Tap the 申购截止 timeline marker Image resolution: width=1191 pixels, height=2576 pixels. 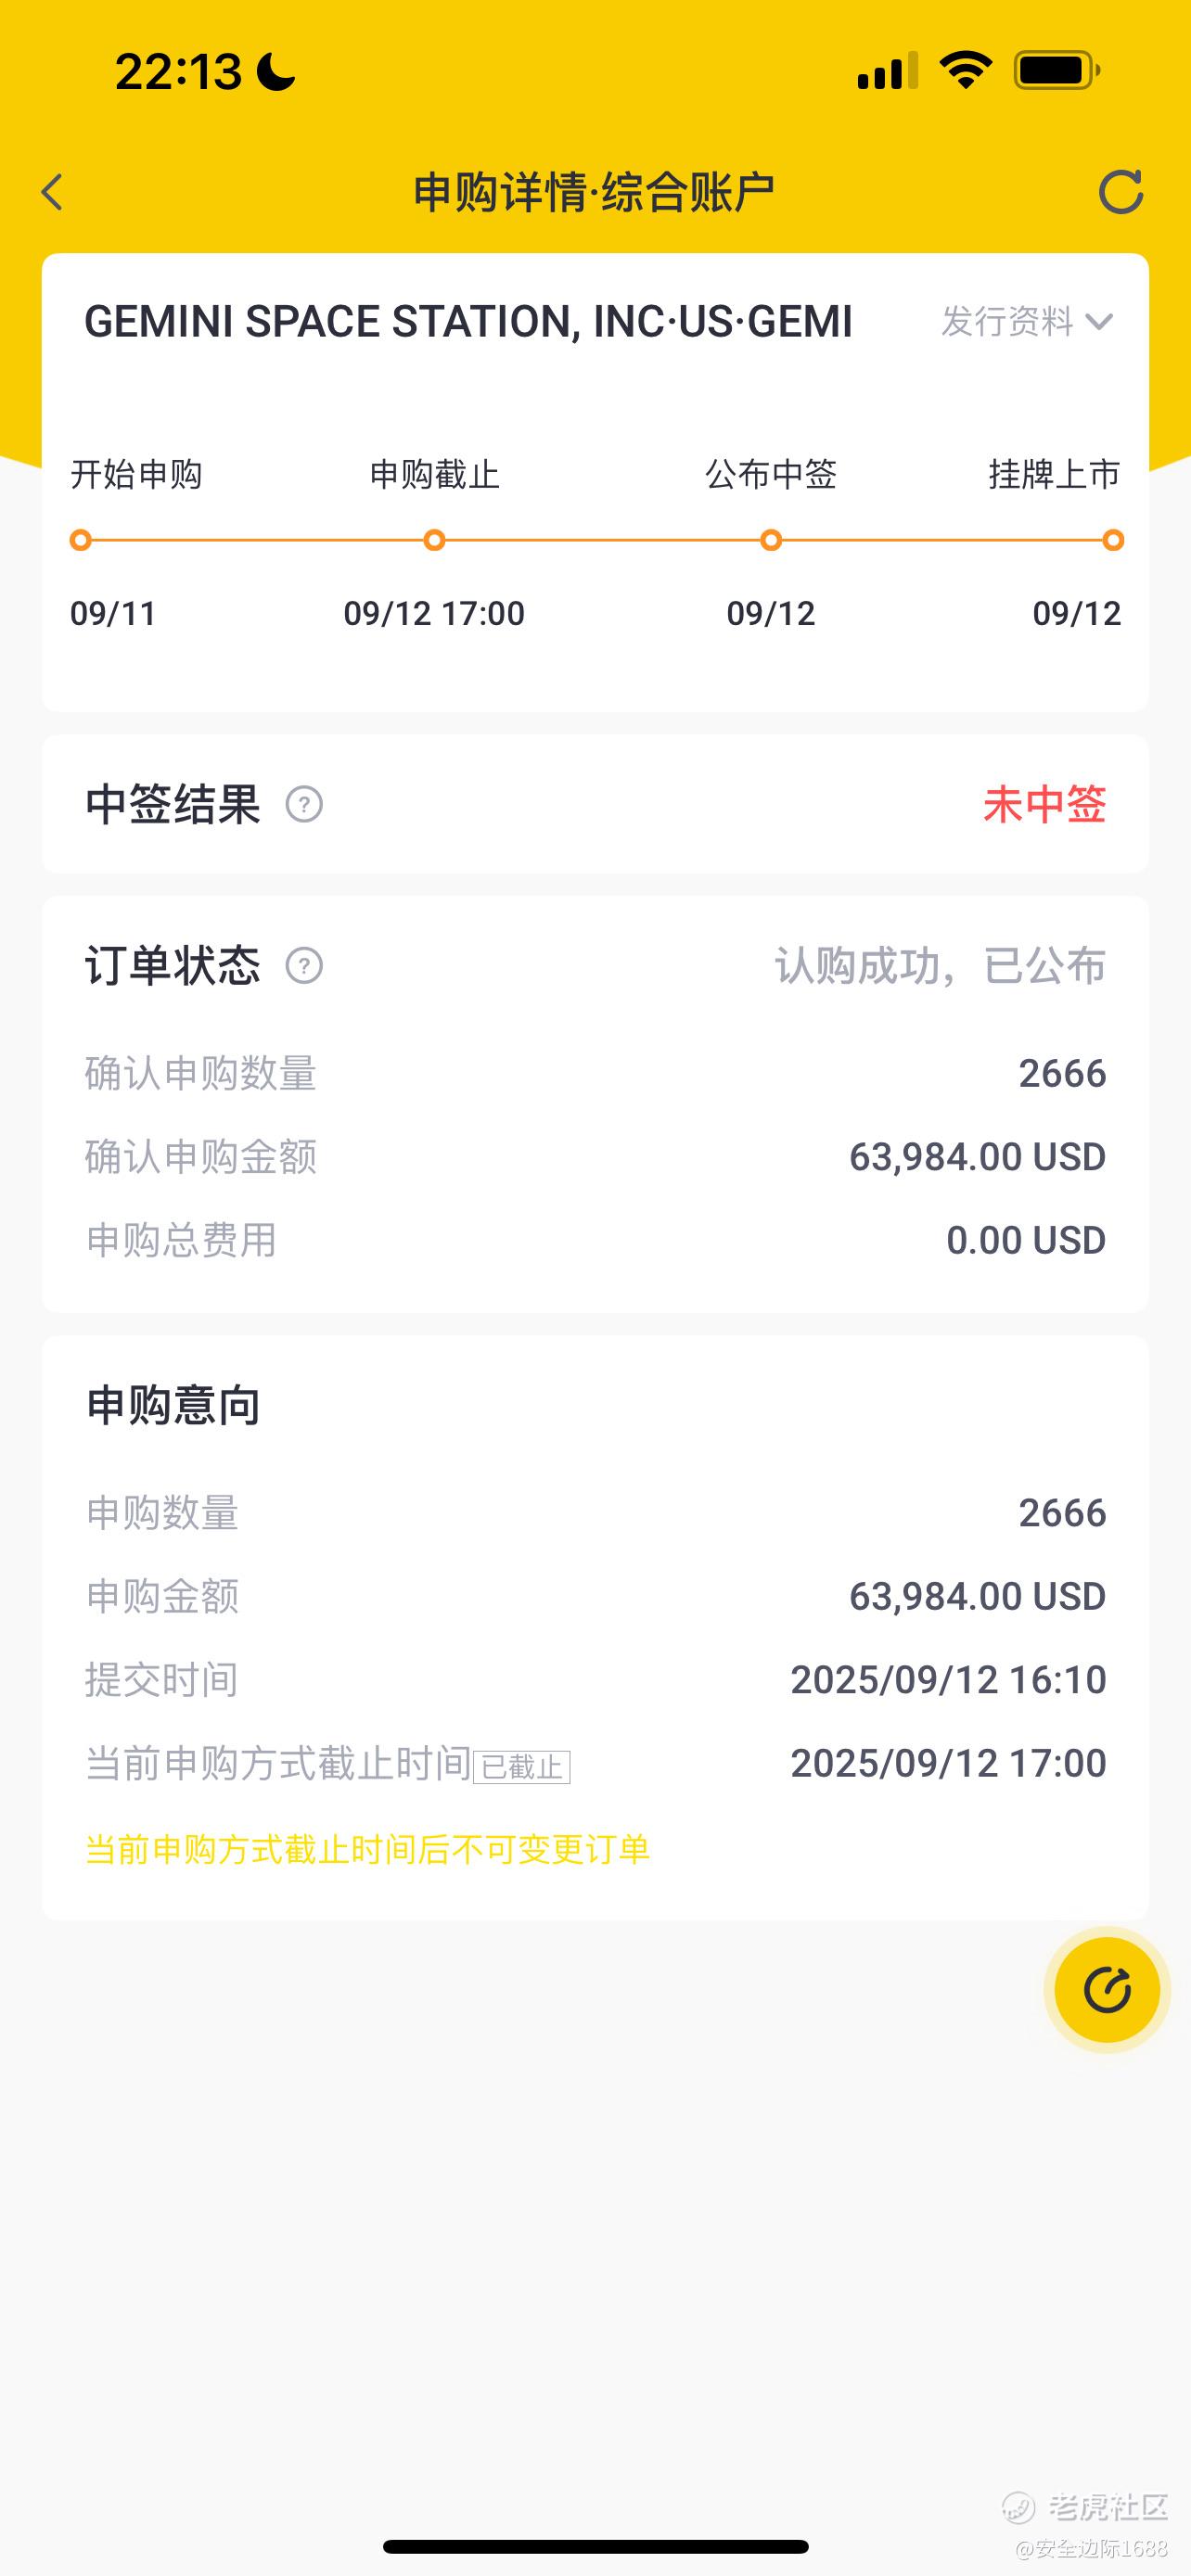coord(434,541)
